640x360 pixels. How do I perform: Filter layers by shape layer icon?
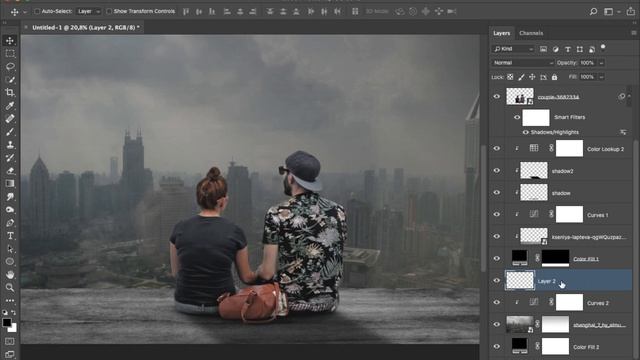pyautogui.click(x=580, y=49)
